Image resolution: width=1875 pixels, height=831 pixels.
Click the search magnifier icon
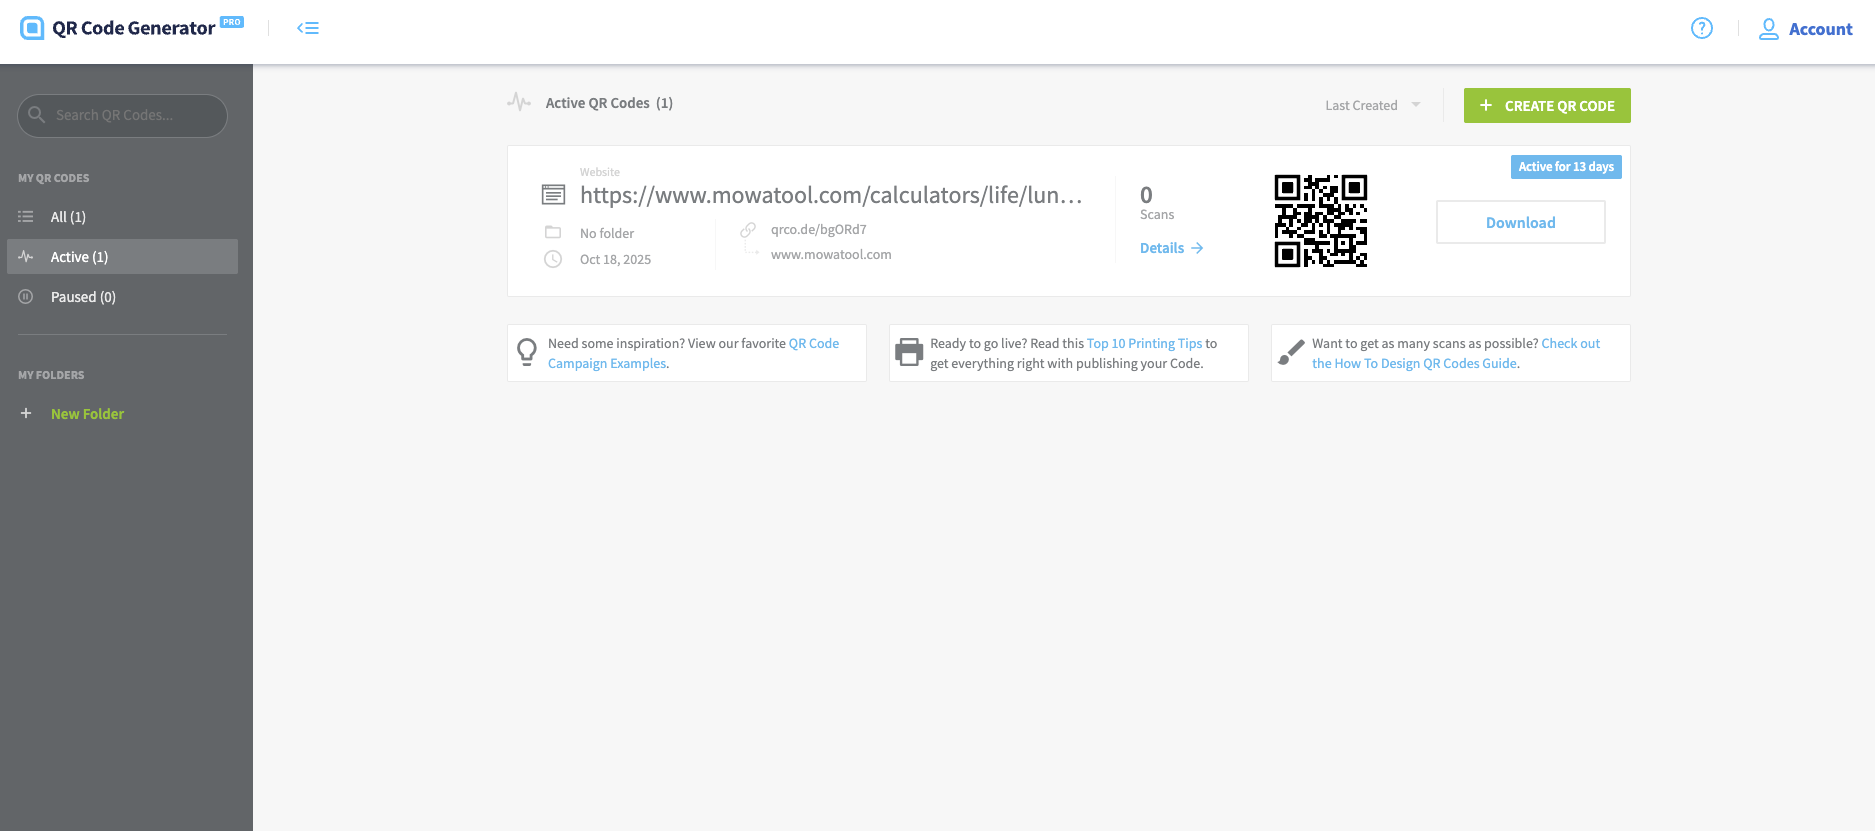(x=37, y=115)
